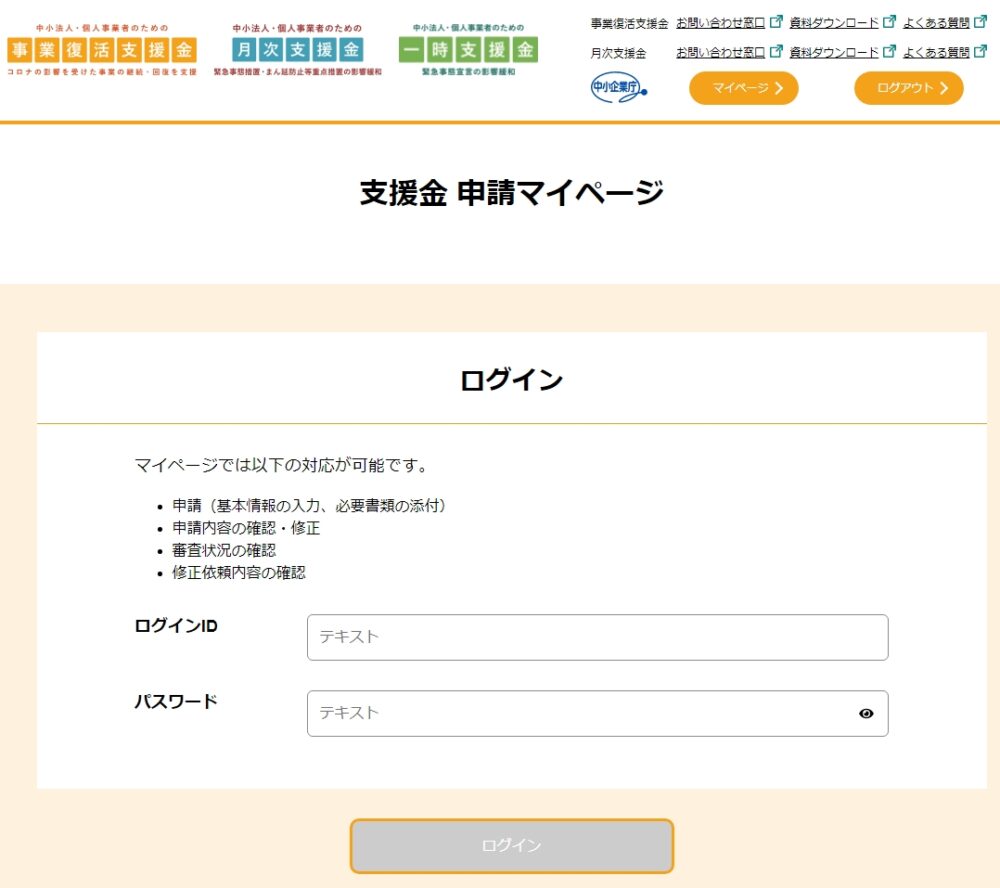Open 月次支援金 よくある質問 link

pos(936,52)
